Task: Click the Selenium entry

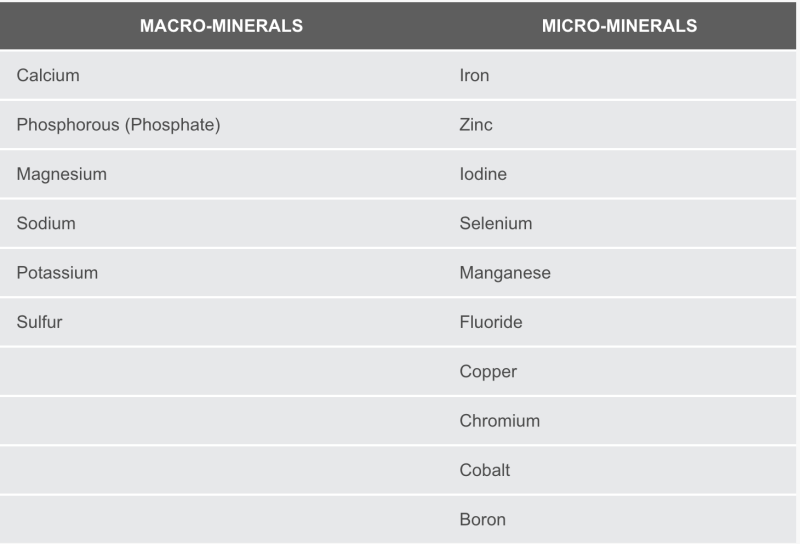Action: pyautogui.click(x=495, y=223)
